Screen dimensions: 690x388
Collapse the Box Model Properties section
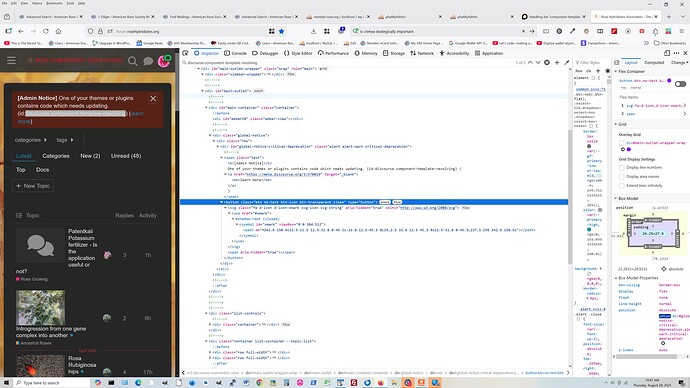coord(616,278)
